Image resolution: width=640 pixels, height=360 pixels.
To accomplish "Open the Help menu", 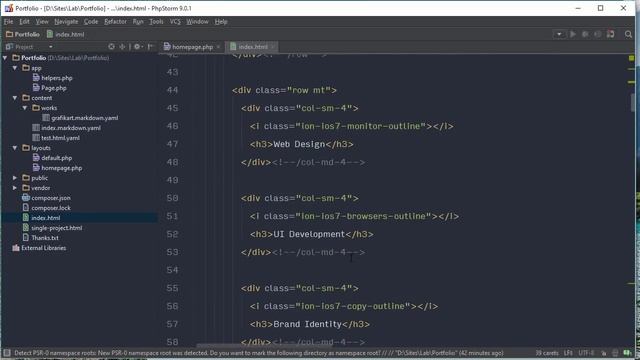I will point(221,22).
